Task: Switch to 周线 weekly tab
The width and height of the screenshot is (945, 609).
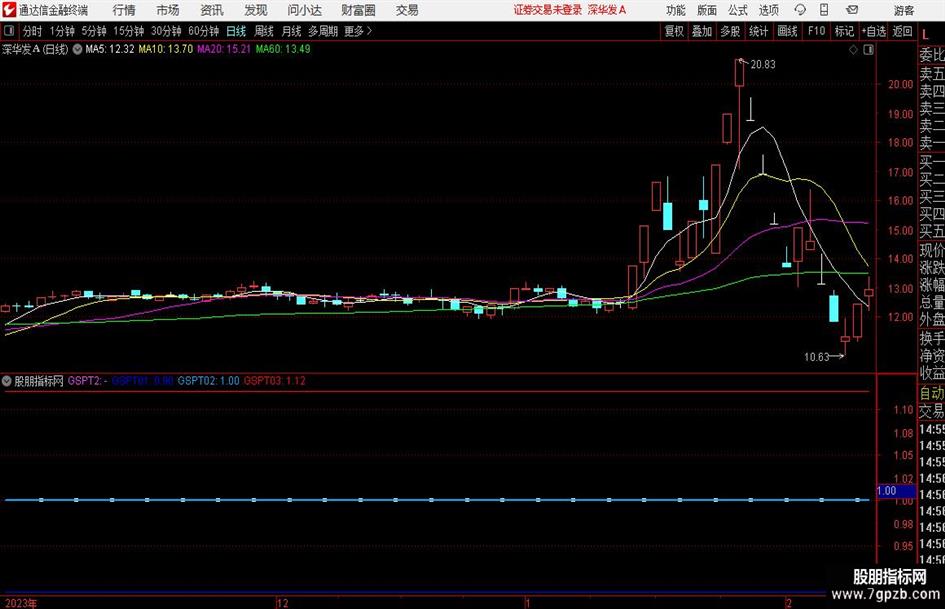Action: [264, 31]
